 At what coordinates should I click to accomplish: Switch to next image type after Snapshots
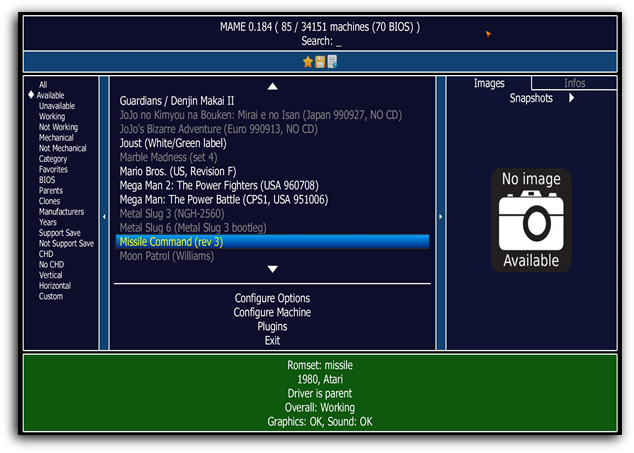pyautogui.click(x=571, y=98)
